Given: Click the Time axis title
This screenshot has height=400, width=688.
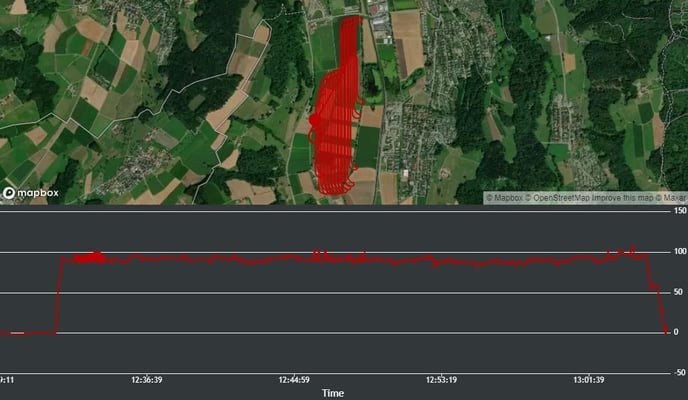Looking at the screenshot, I should [333, 393].
